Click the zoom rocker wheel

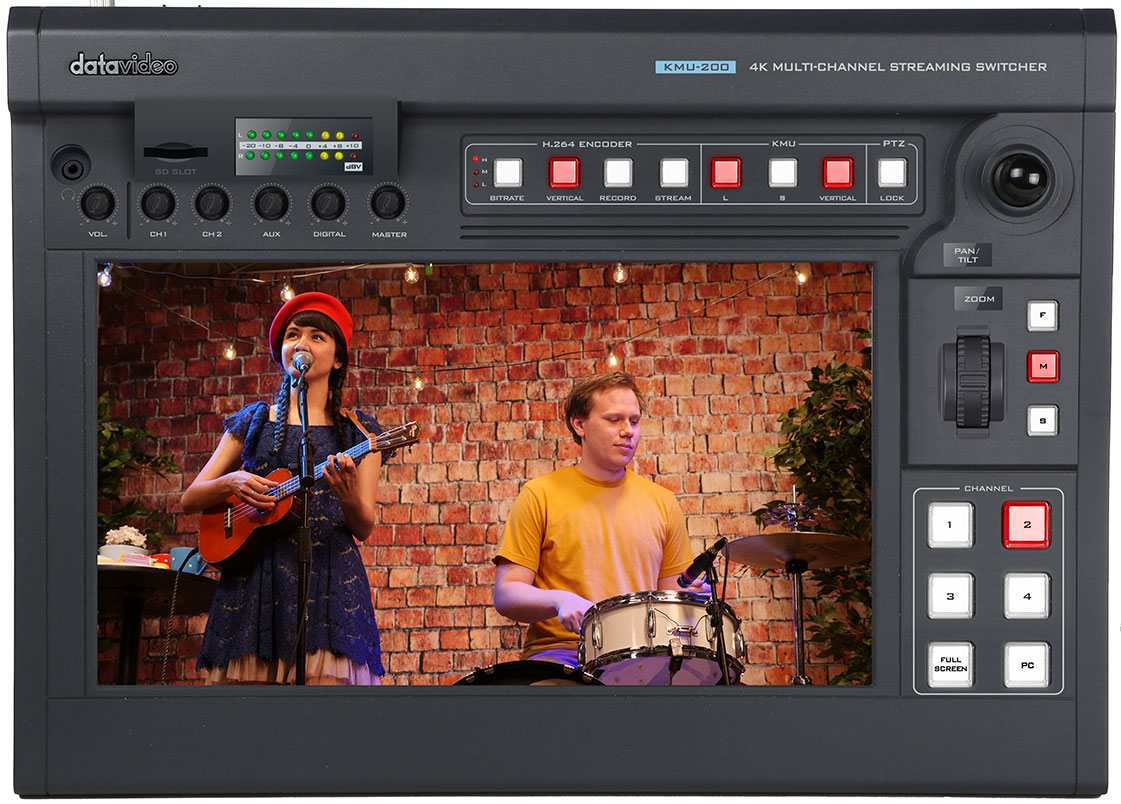click(972, 381)
